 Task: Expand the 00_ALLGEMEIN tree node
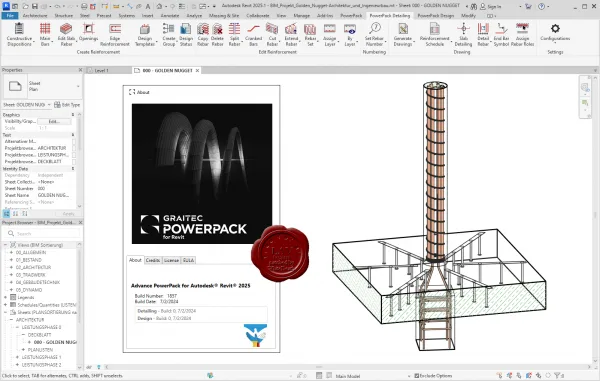pyautogui.click(x=11, y=252)
